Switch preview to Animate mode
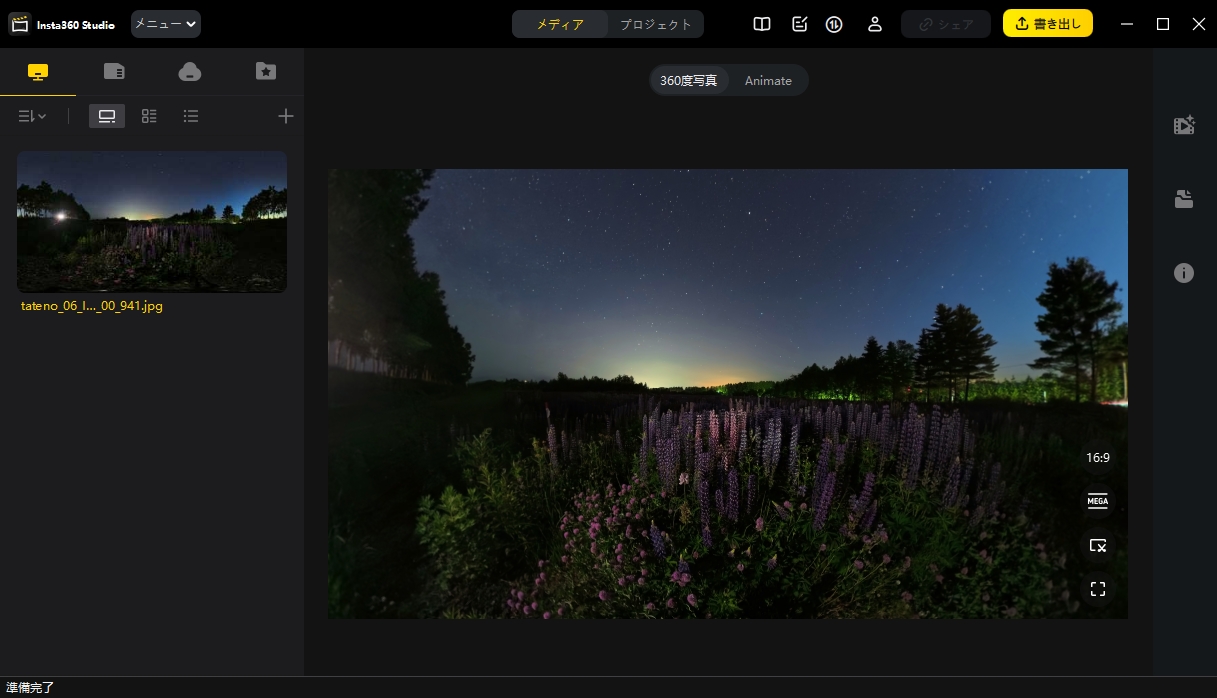Viewport: 1217px width, 698px height. (768, 80)
